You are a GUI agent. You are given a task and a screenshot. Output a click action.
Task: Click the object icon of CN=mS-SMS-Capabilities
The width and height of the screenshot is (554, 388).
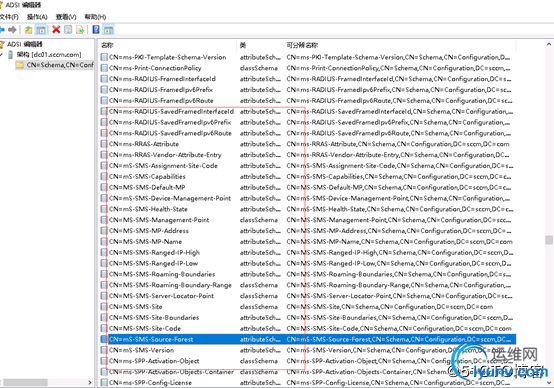[104, 176]
